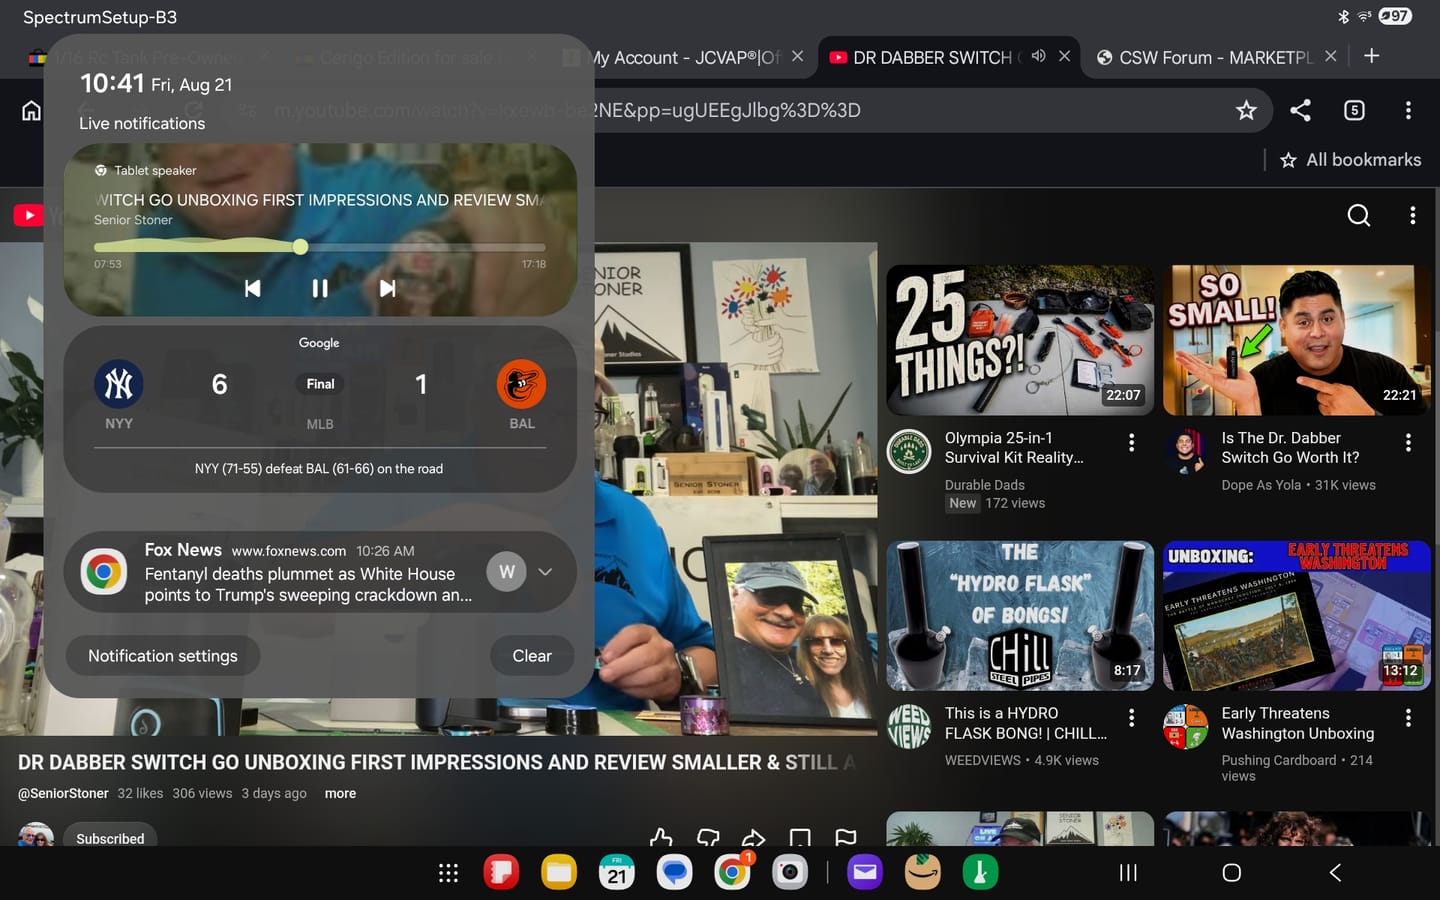This screenshot has height=900, width=1440.
Task: Launch the Camera app from the taskbar
Action: [790, 873]
